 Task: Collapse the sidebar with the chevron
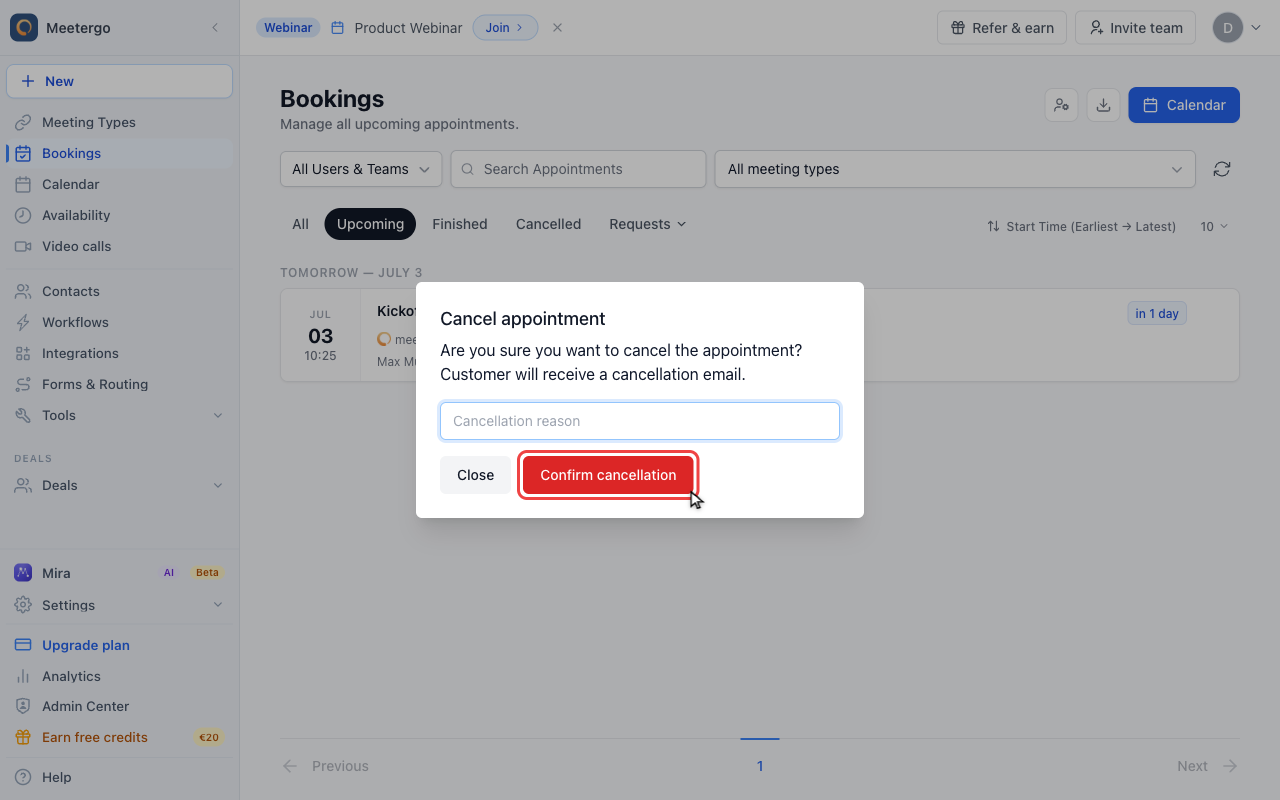point(214,28)
